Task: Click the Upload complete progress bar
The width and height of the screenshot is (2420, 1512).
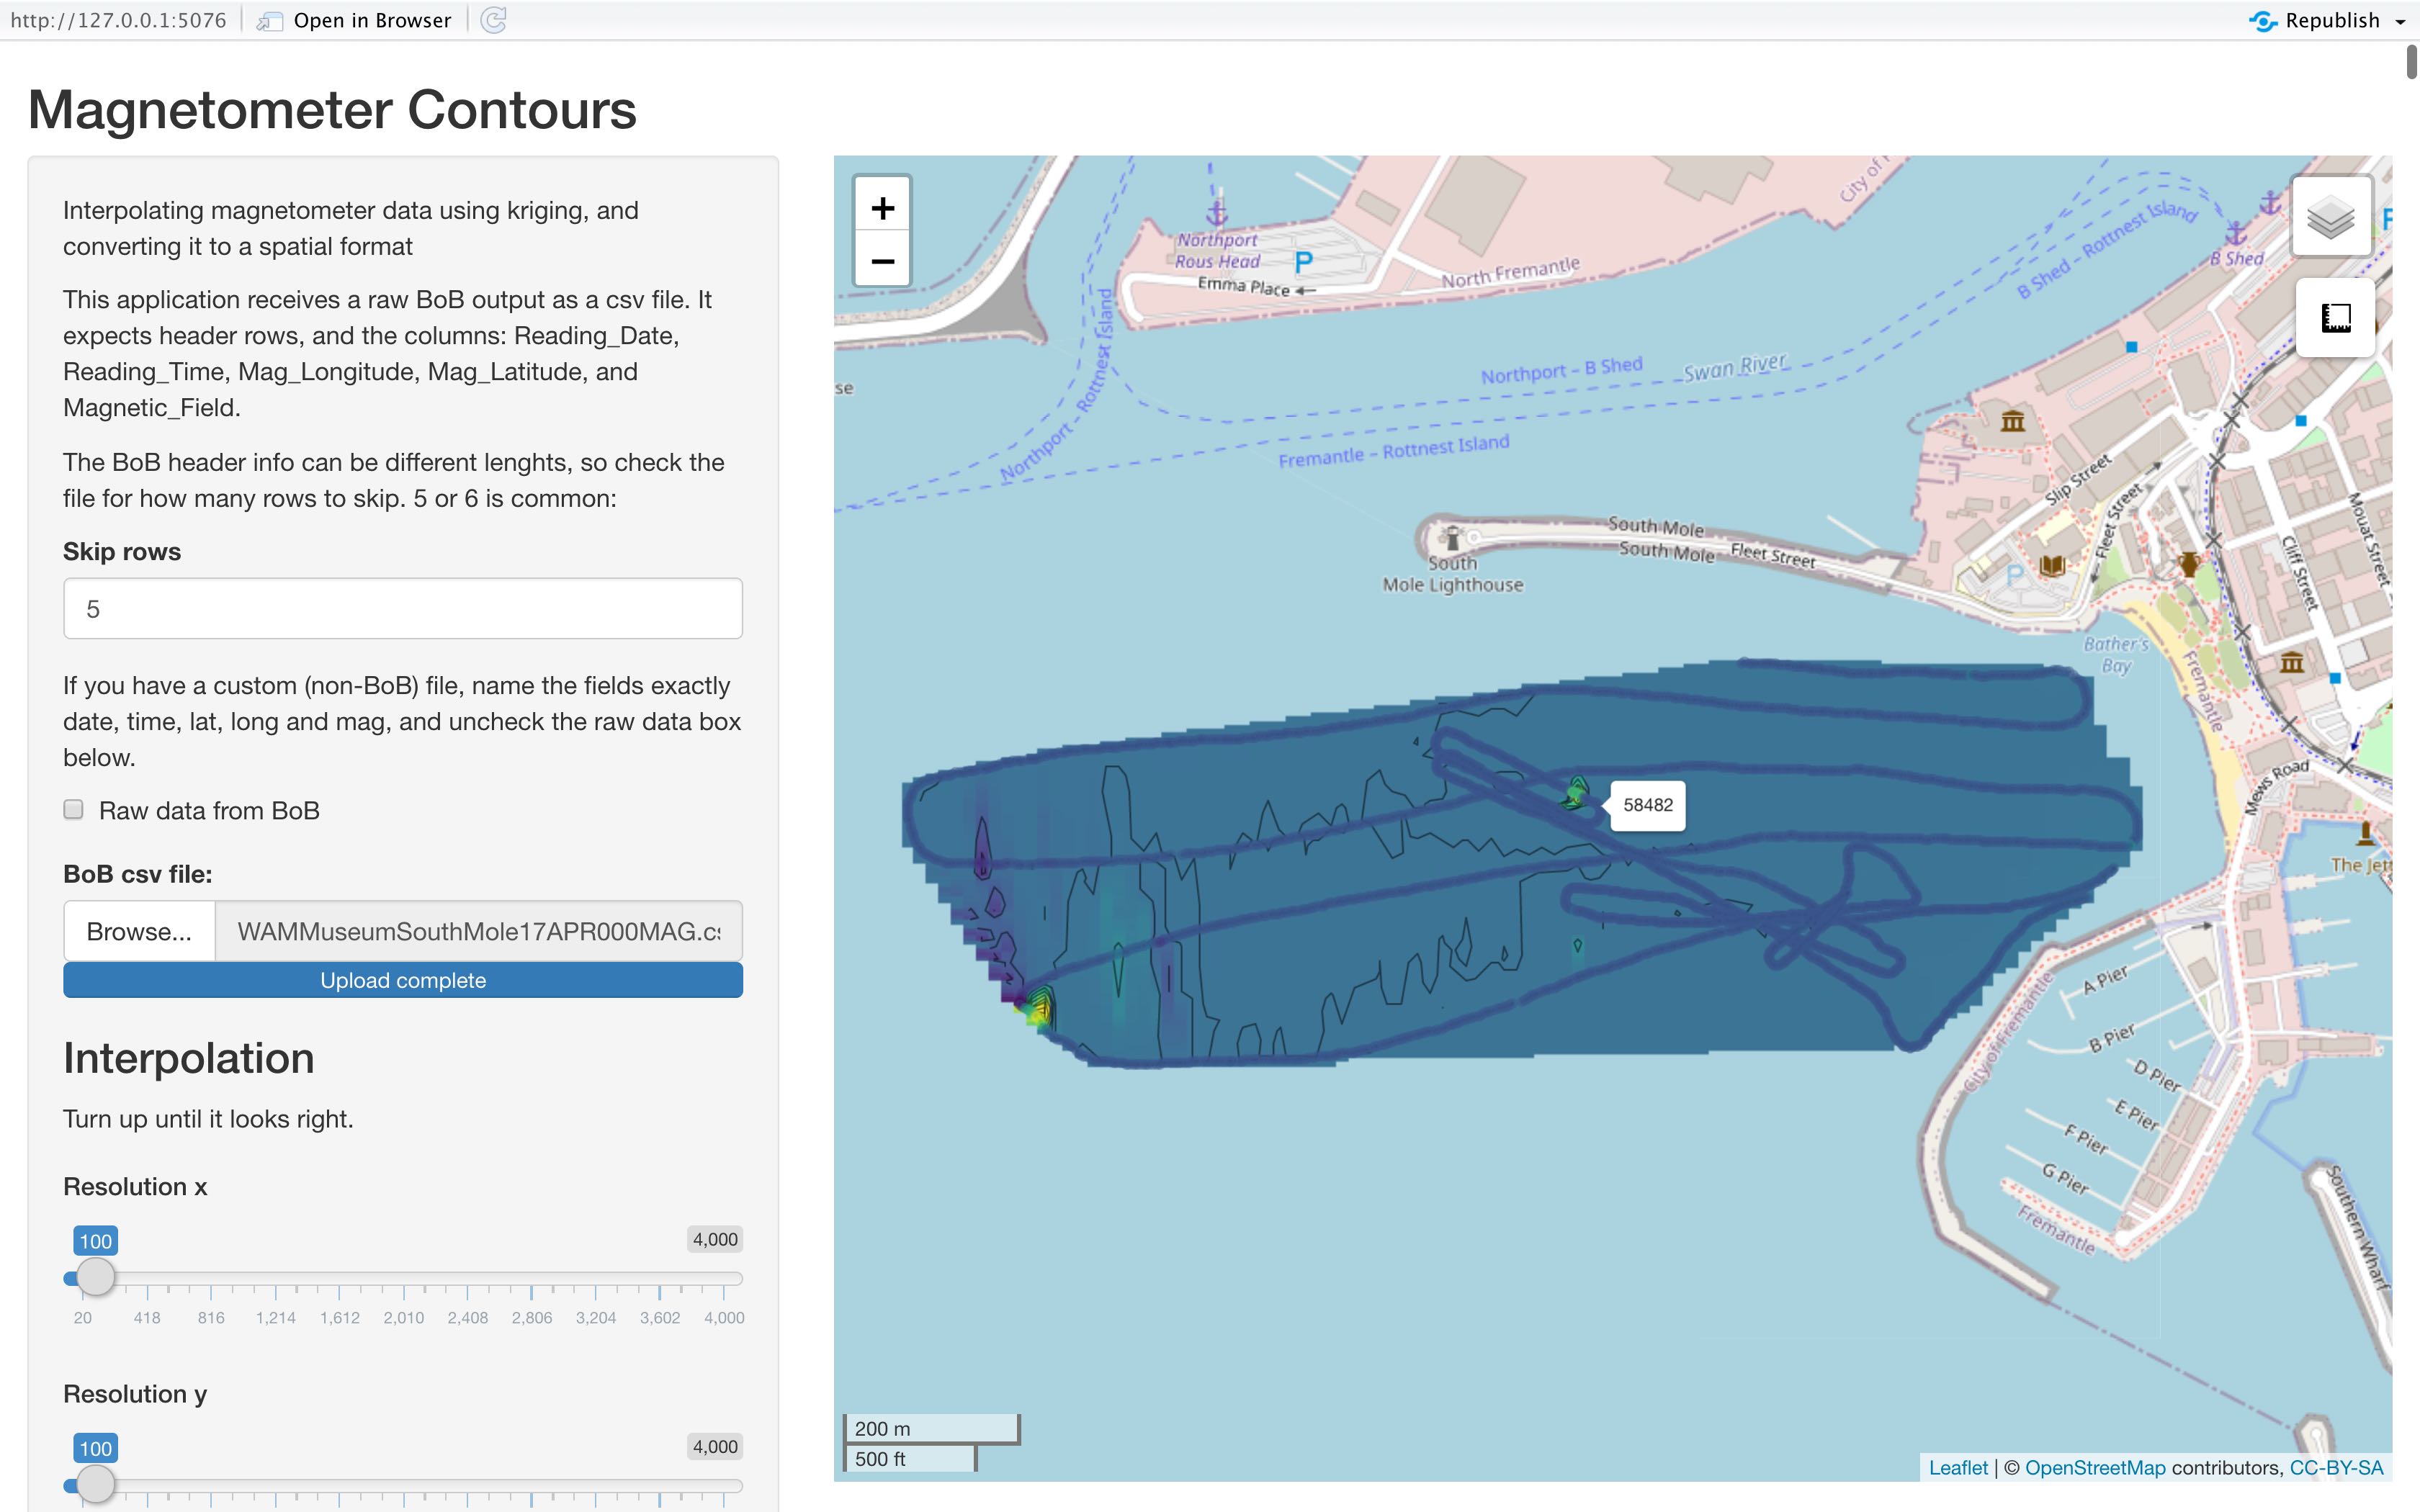Action: [x=402, y=980]
